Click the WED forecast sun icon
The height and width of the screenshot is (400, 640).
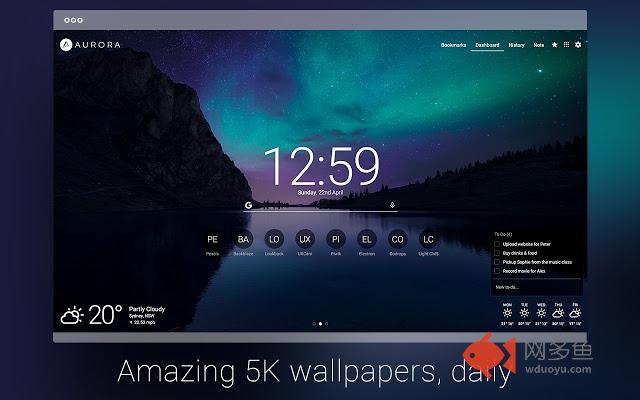(541, 313)
